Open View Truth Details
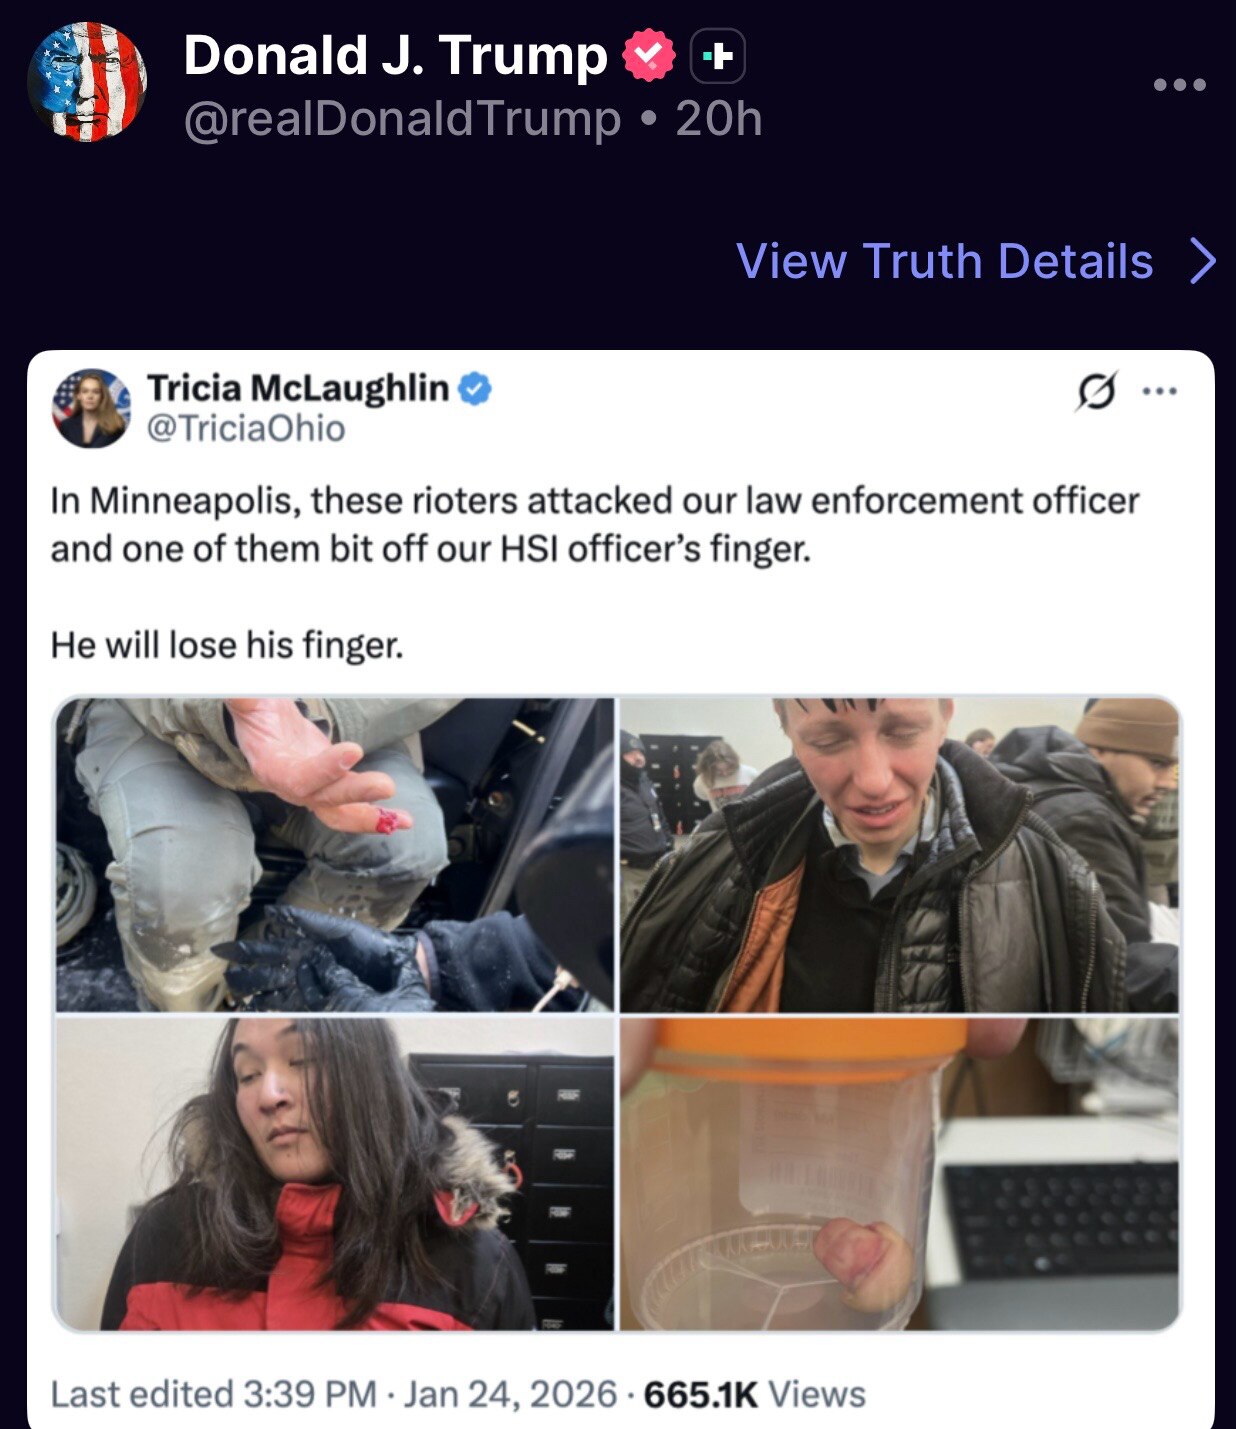 pyautogui.click(x=944, y=261)
